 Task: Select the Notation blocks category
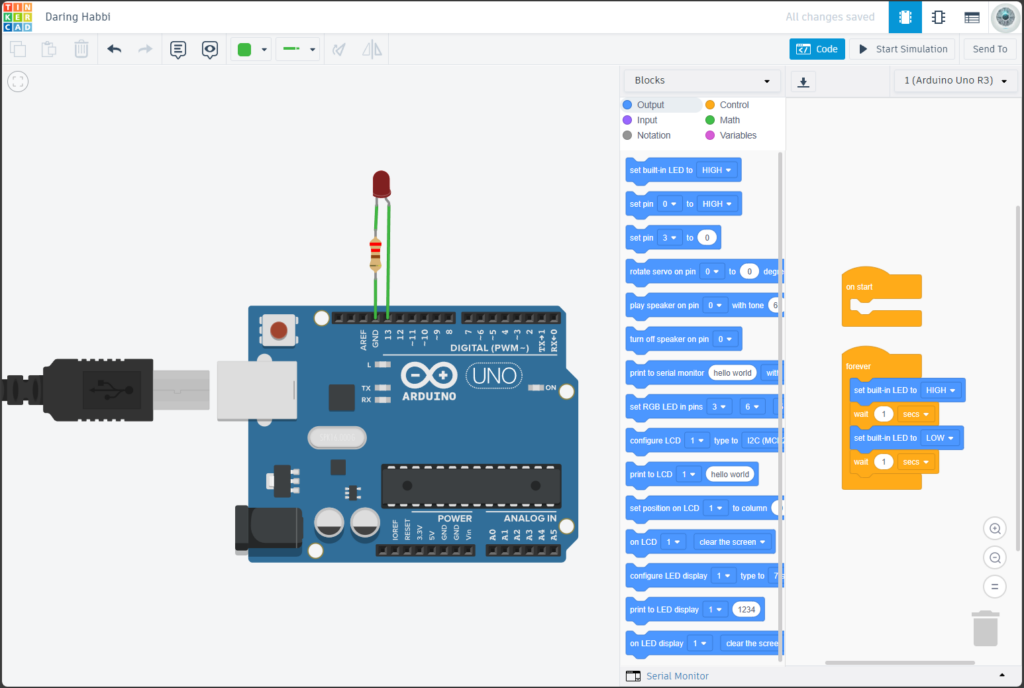[x=647, y=135]
